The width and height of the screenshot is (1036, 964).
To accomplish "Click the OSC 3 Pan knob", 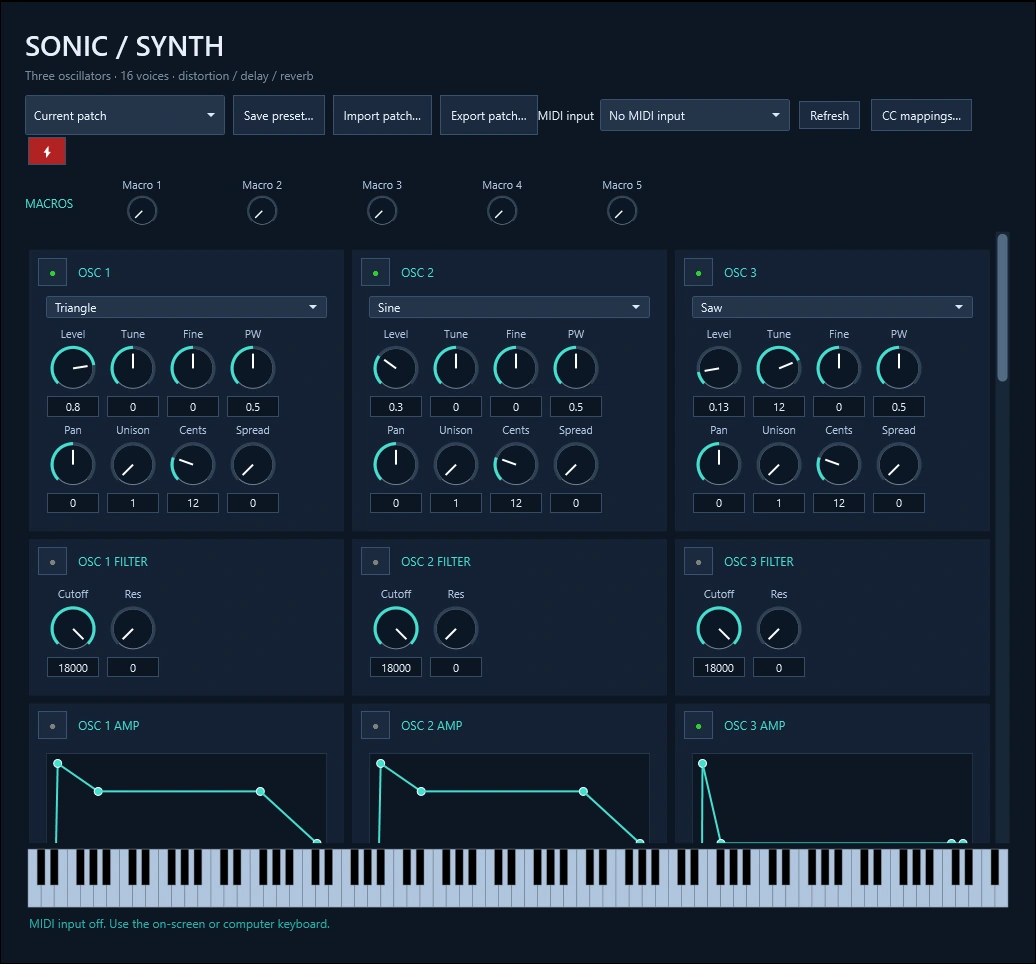I will click(x=719, y=464).
